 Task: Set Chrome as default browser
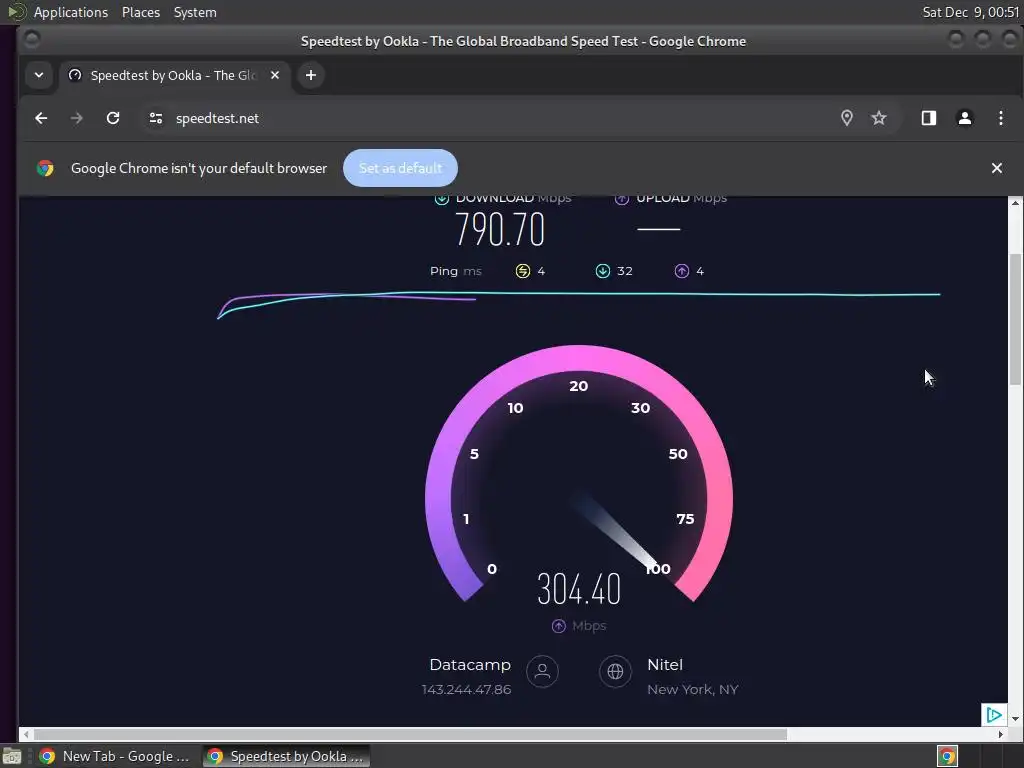point(400,168)
